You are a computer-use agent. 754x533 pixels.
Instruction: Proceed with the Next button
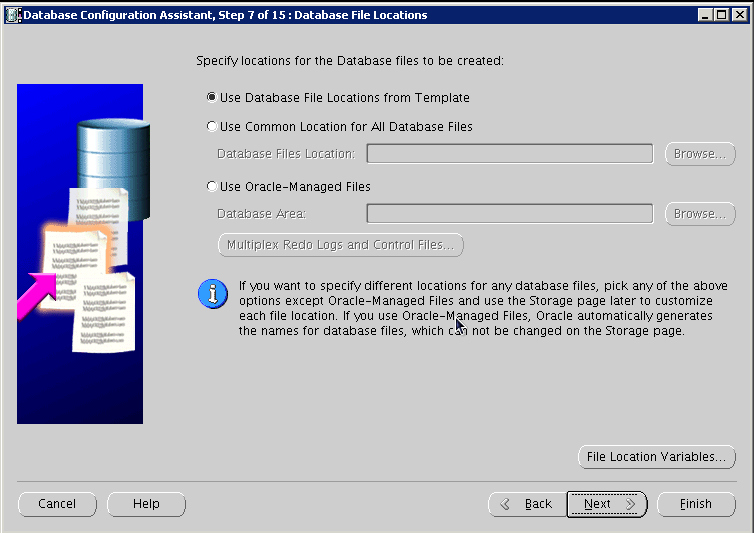coord(607,504)
